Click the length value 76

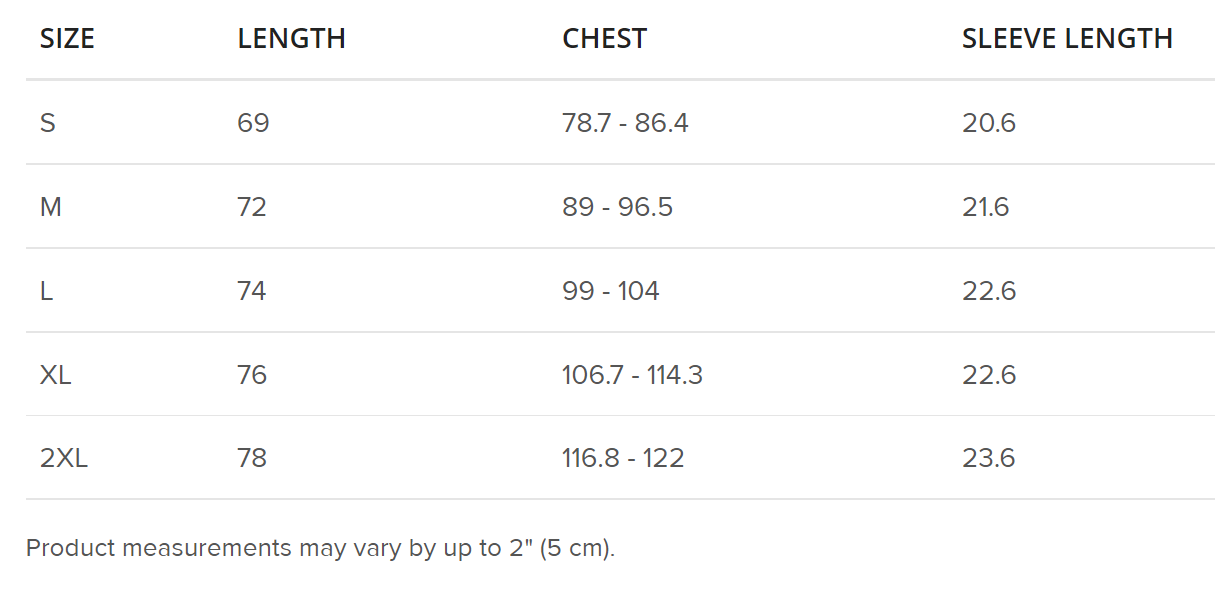(x=252, y=375)
